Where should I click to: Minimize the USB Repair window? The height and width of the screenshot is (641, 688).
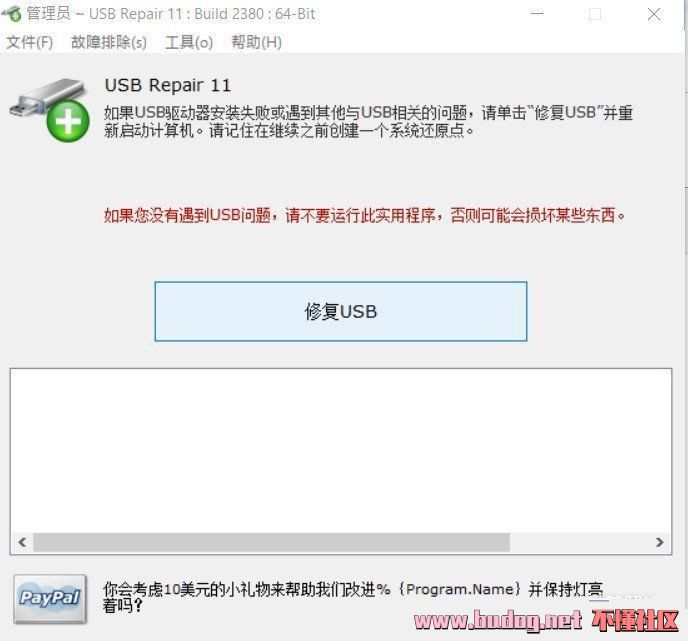[x=537, y=14]
